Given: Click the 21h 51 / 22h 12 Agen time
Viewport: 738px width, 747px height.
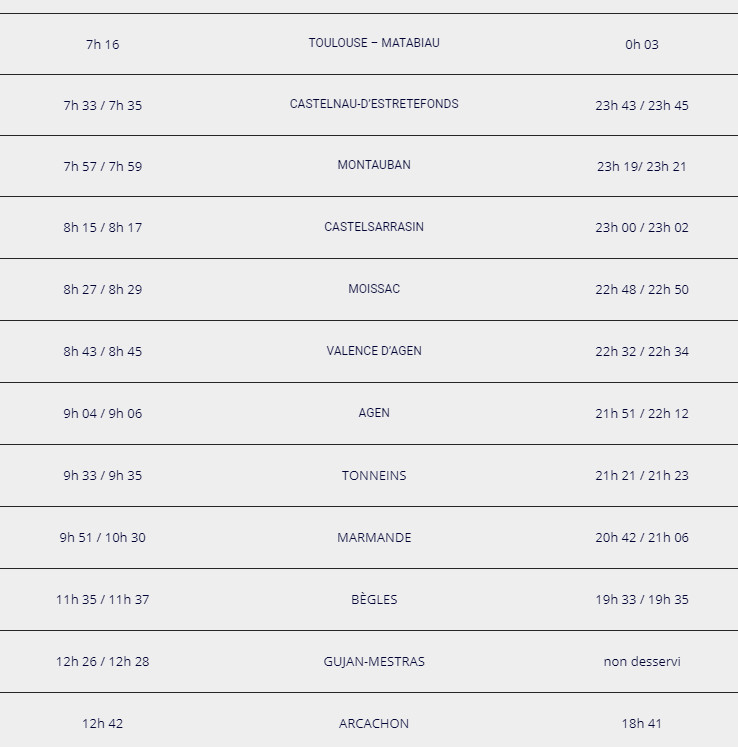Looking at the screenshot, I should pos(642,413).
